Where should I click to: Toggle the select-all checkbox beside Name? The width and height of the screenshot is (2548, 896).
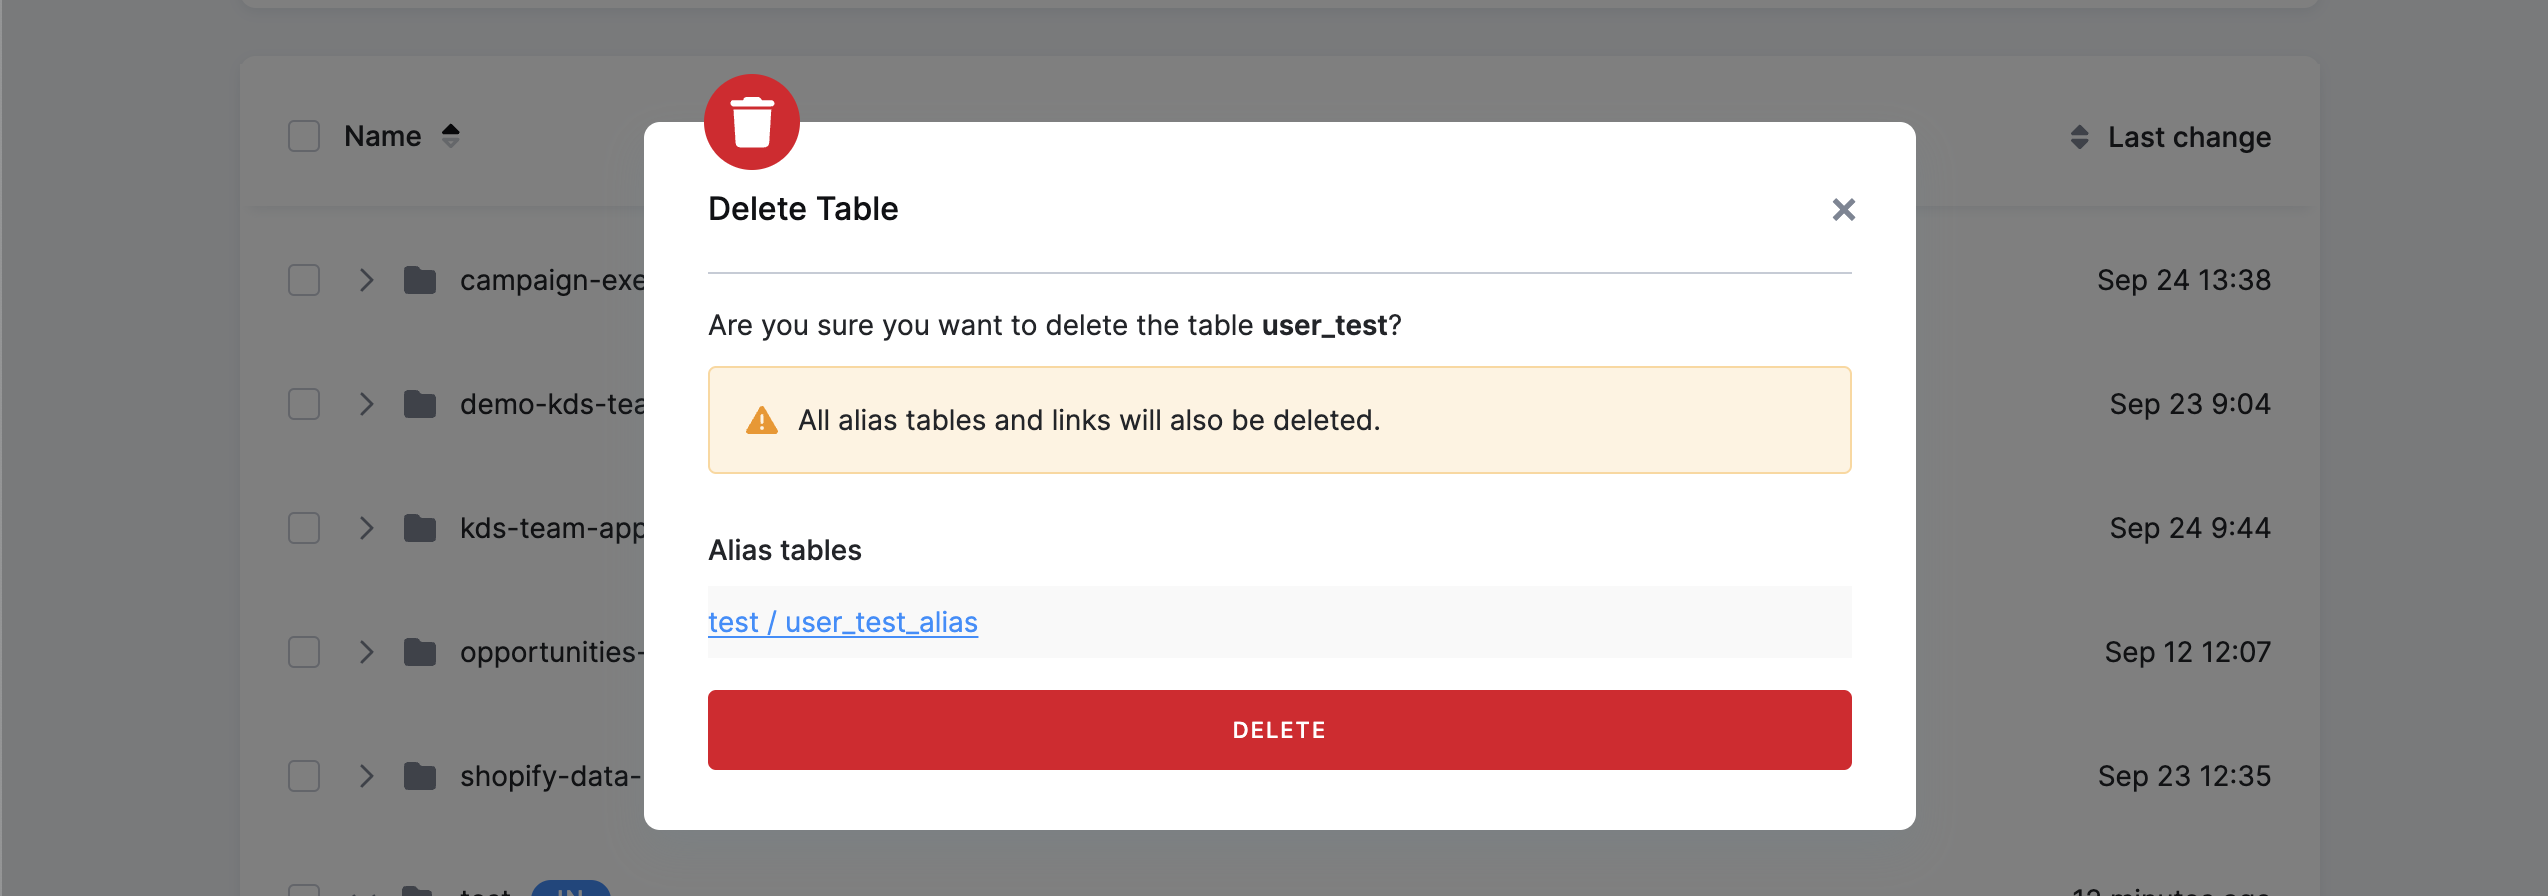304,136
